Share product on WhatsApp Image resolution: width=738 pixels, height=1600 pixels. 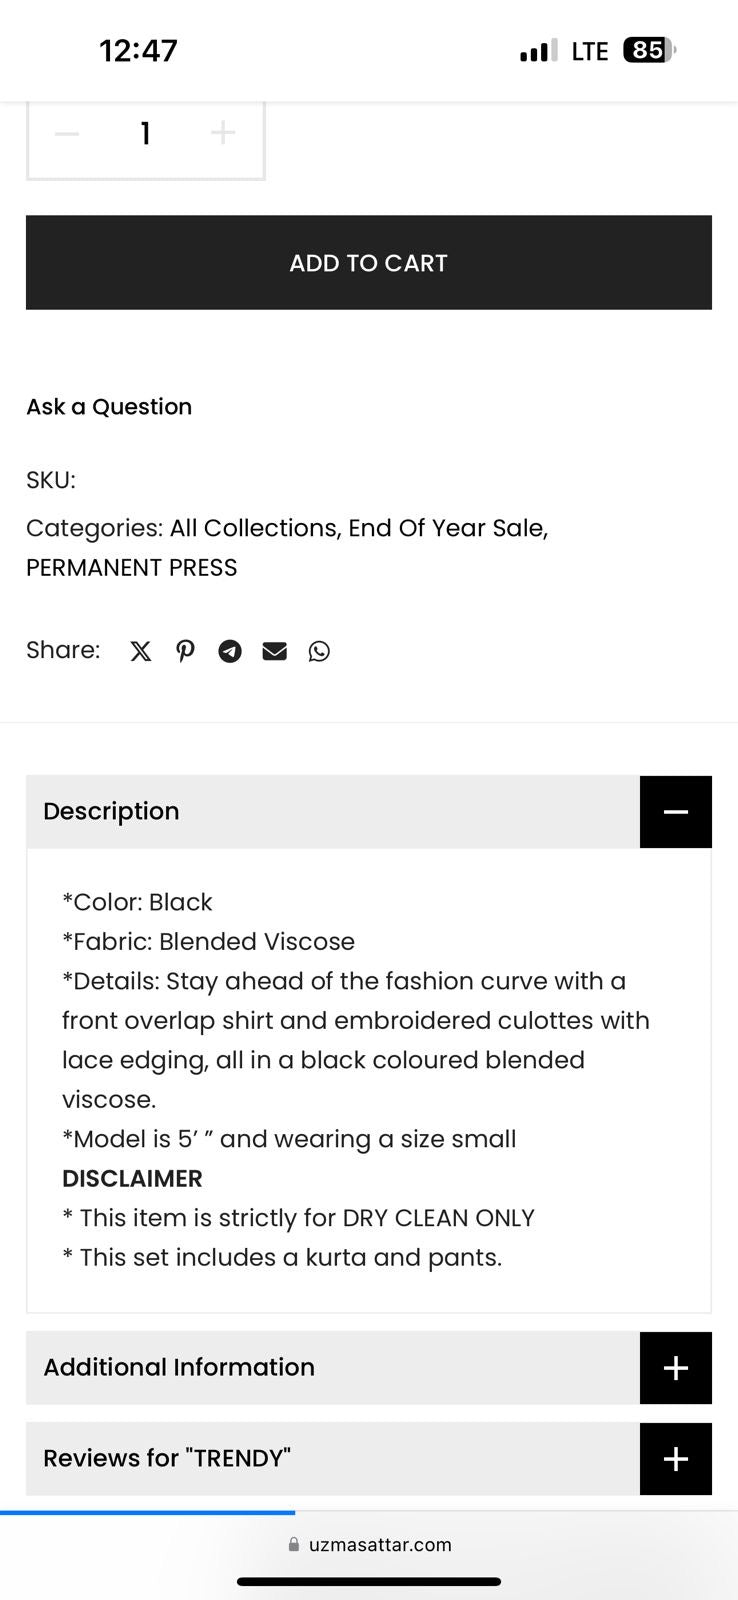click(319, 652)
